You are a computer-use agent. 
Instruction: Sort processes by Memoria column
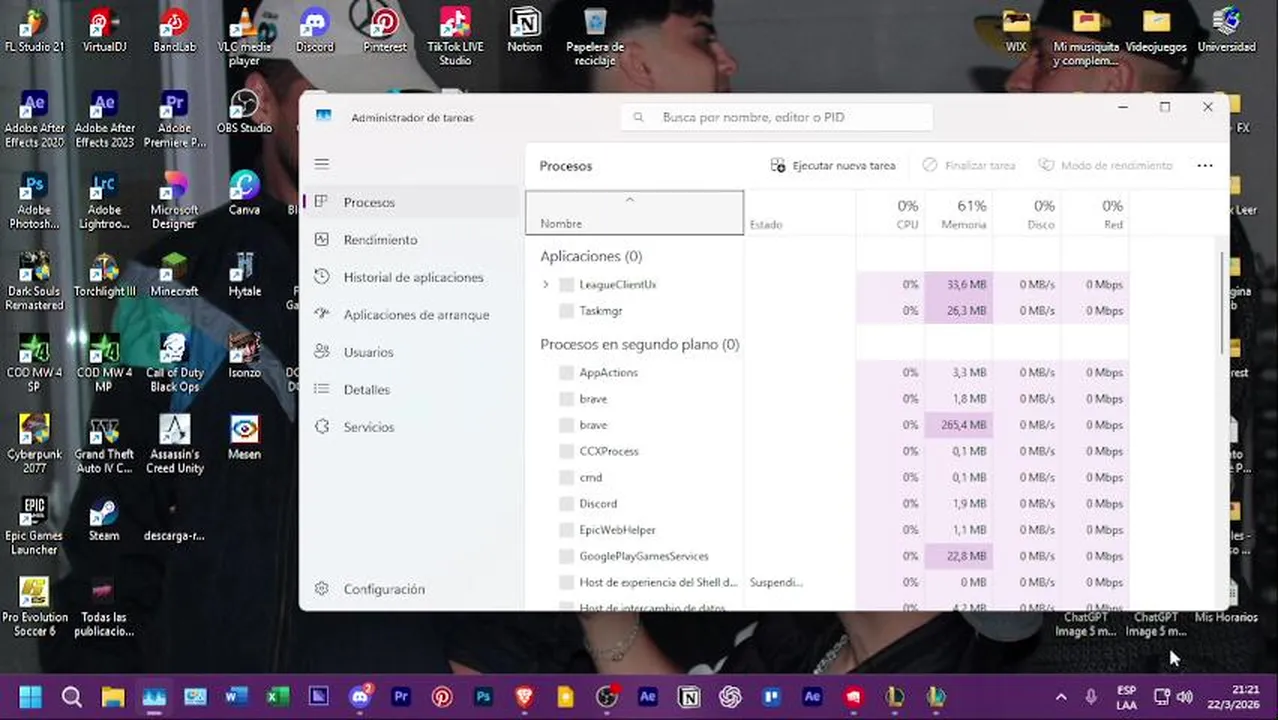(x=958, y=213)
